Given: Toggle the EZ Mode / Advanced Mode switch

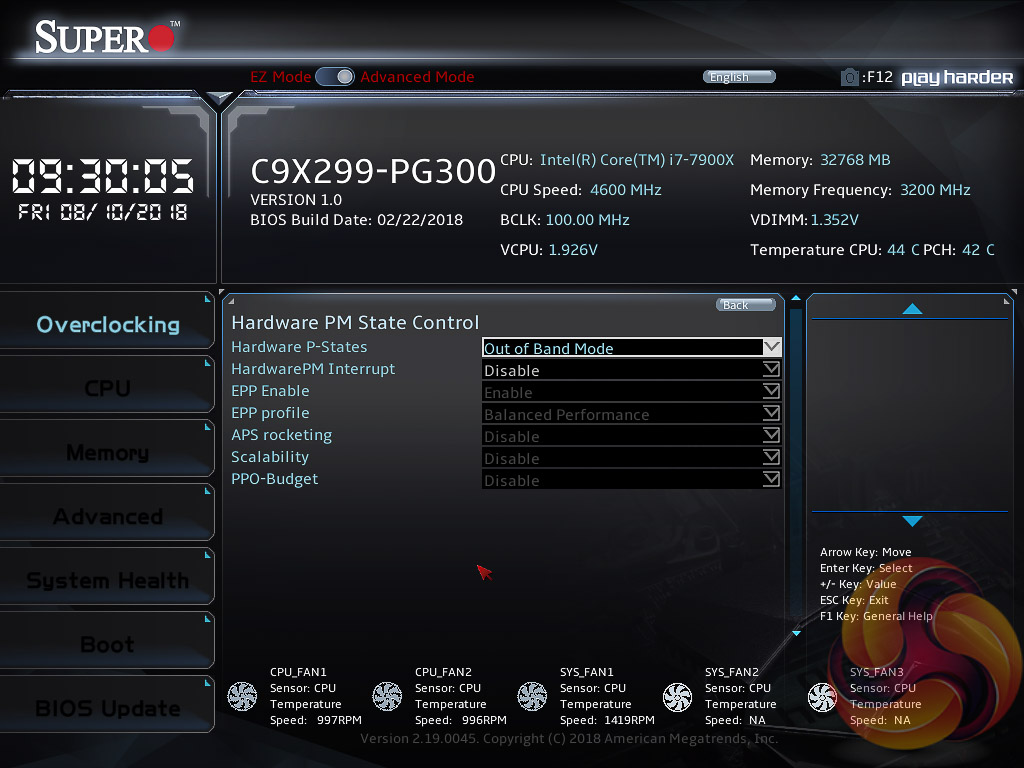Looking at the screenshot, I should pos(334,76).
